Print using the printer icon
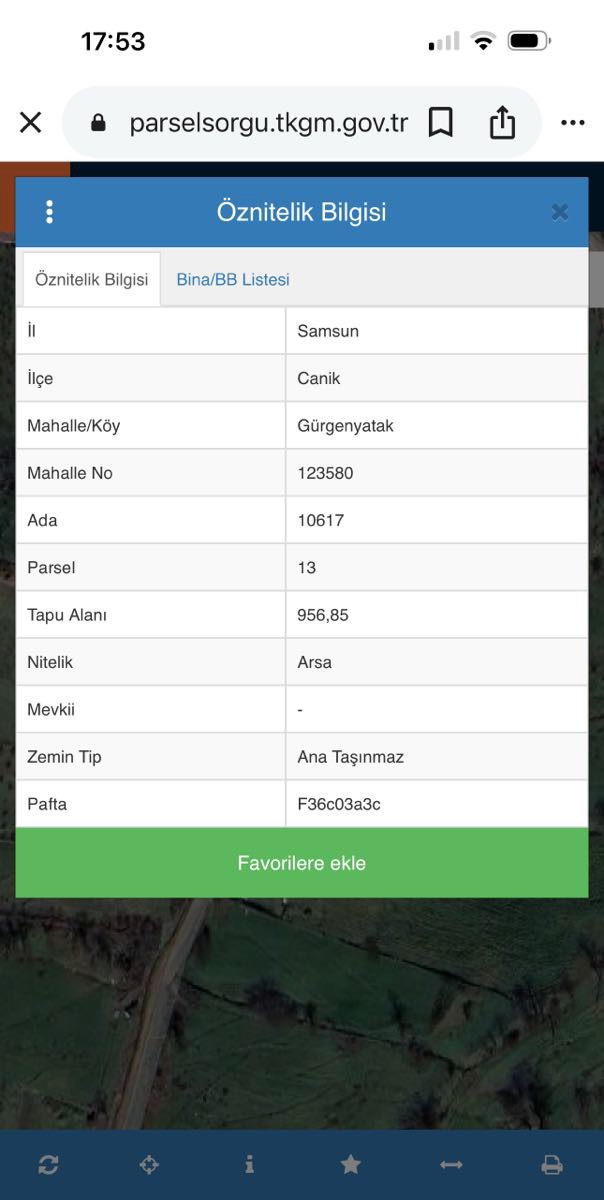604x1200 pixels. [x=552, y=1164]
